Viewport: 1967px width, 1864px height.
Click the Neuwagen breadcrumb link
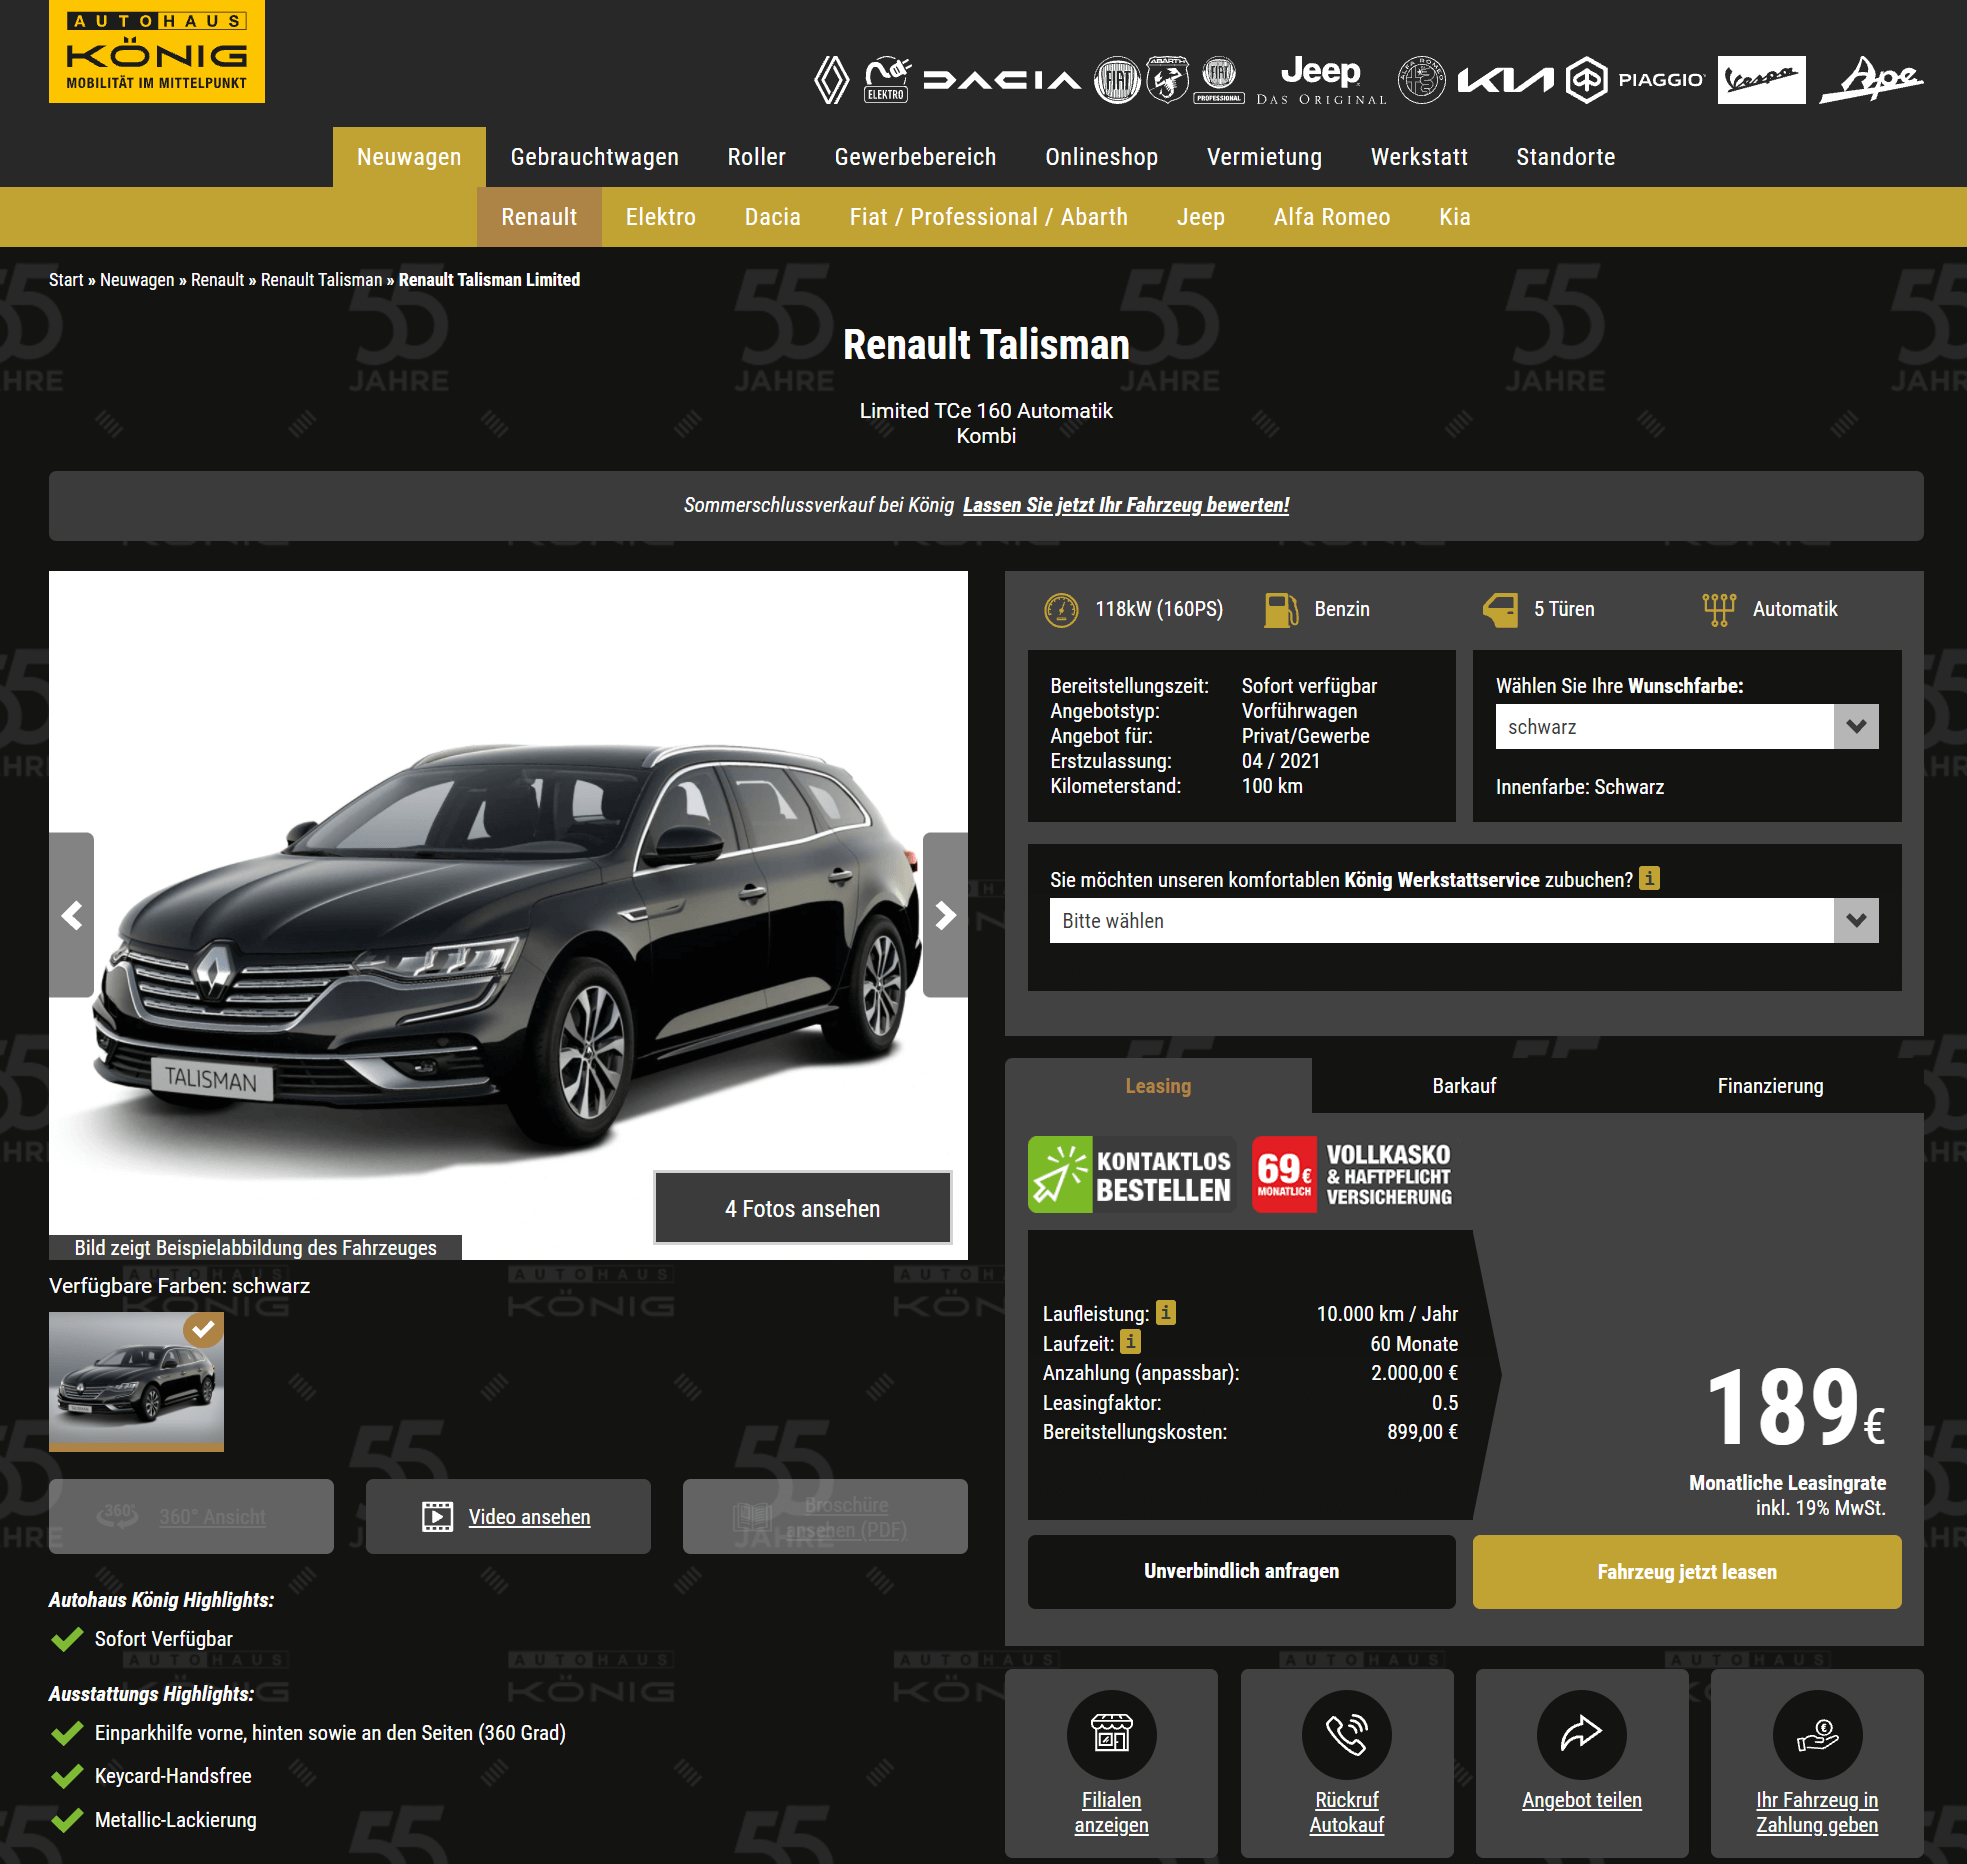[137, 280]
